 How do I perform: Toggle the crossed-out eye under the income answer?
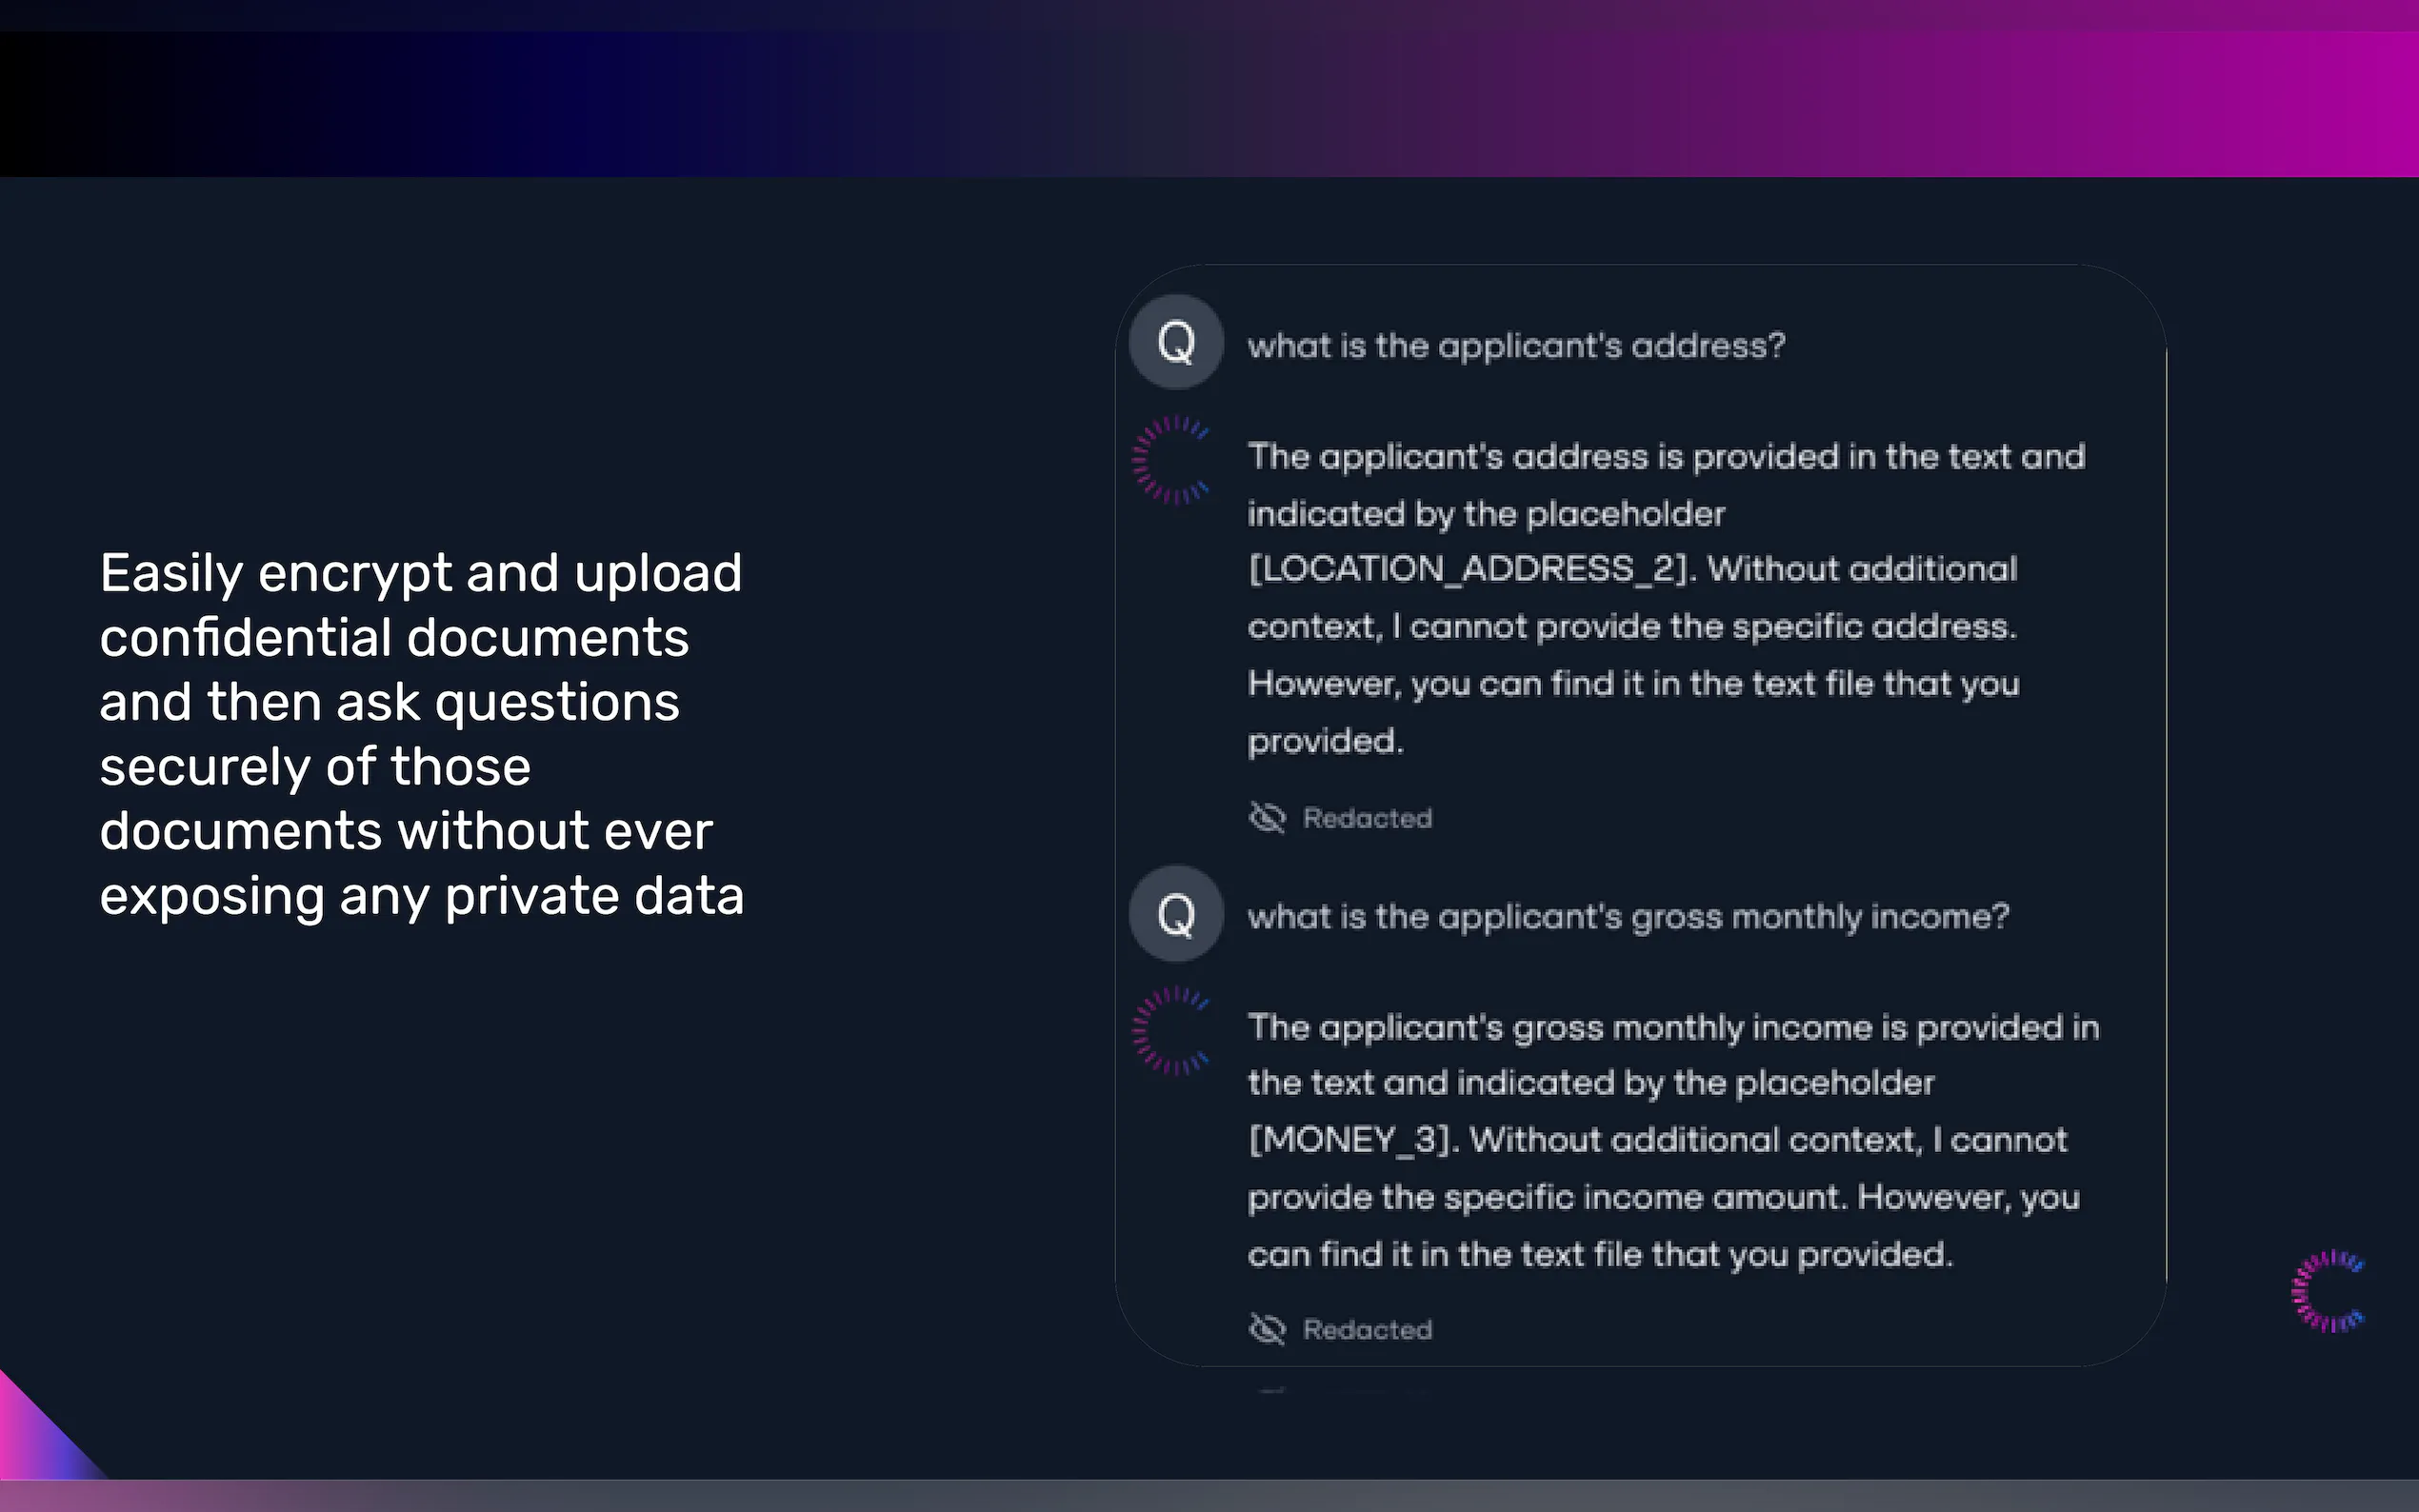pyautogui.click(x=1267, y=1329)
